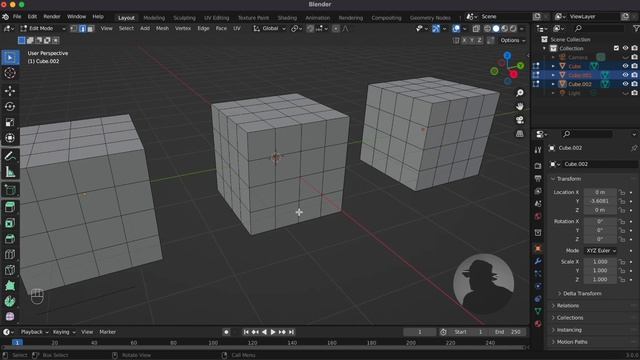Toggle visibility eye for Cube.001
The width and height of the screenshot is (640, 360).
click(x=625, y=75)
